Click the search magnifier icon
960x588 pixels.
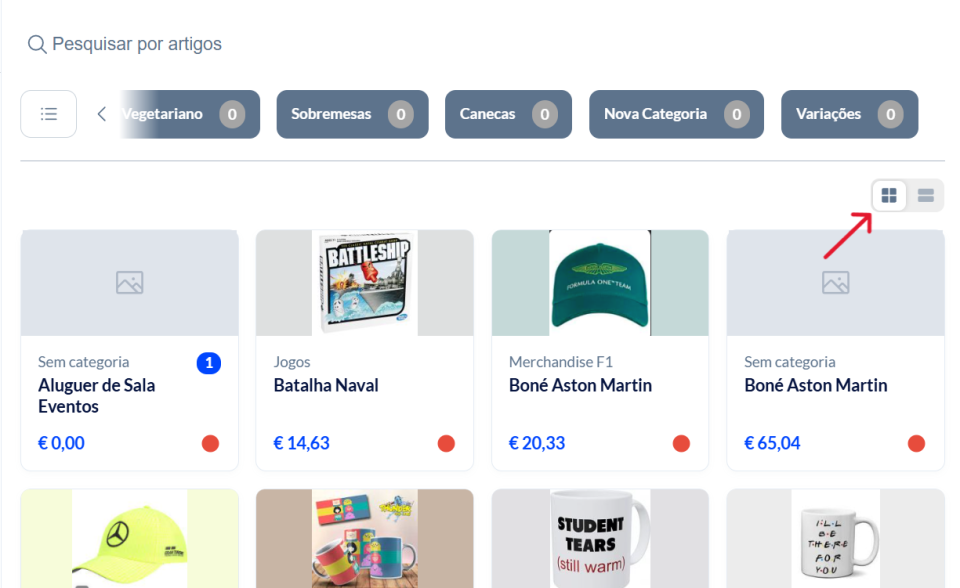pyautogui.click(x=37, y=44)
